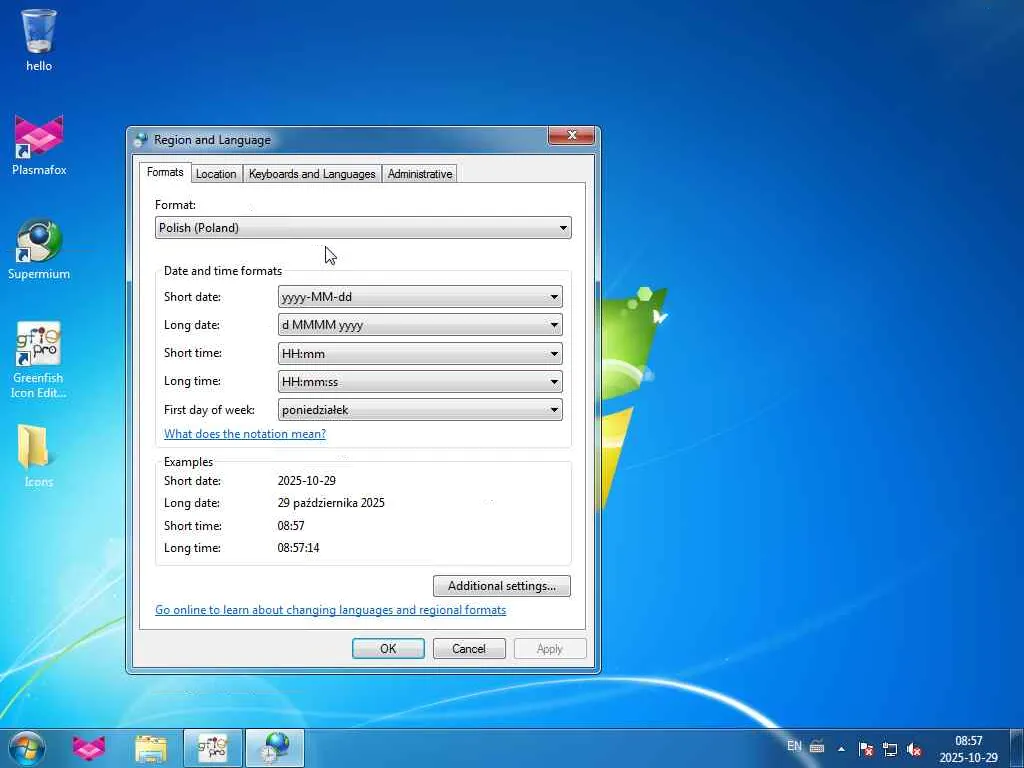The width and height of the screenshot is (1024, 768).
Task: Click the keyboard icon in language bar
Action: [816, 746]
